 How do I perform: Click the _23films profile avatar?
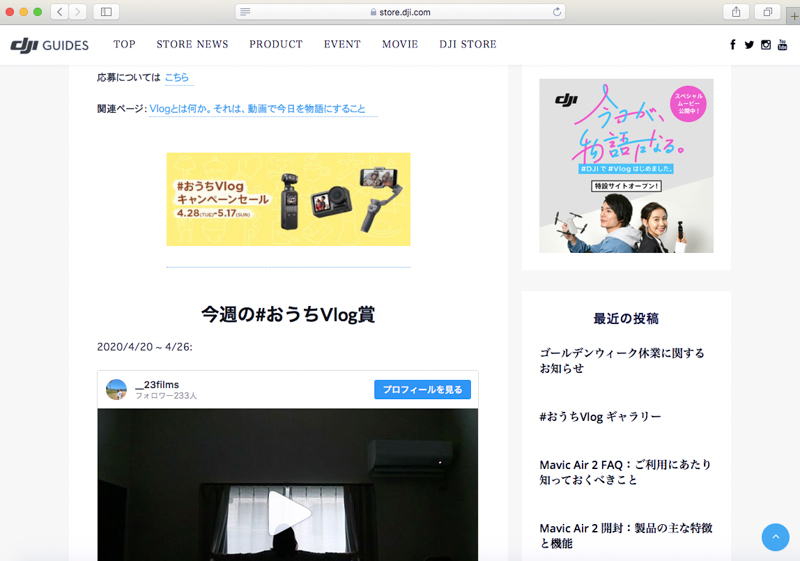pos(116,390)
